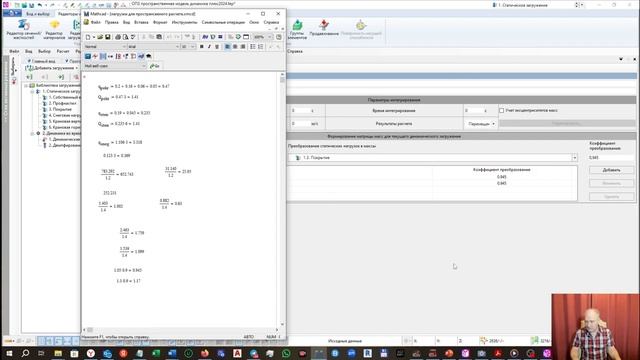Select the Proflist load in tree
Viewport: 640px width, 360px height.
62,104
